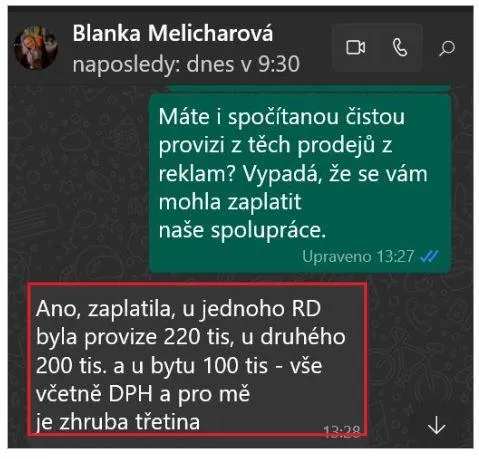479x459 pixels.
Task: Click "včetně DPH" text in the reply
Action: point(94,394)
